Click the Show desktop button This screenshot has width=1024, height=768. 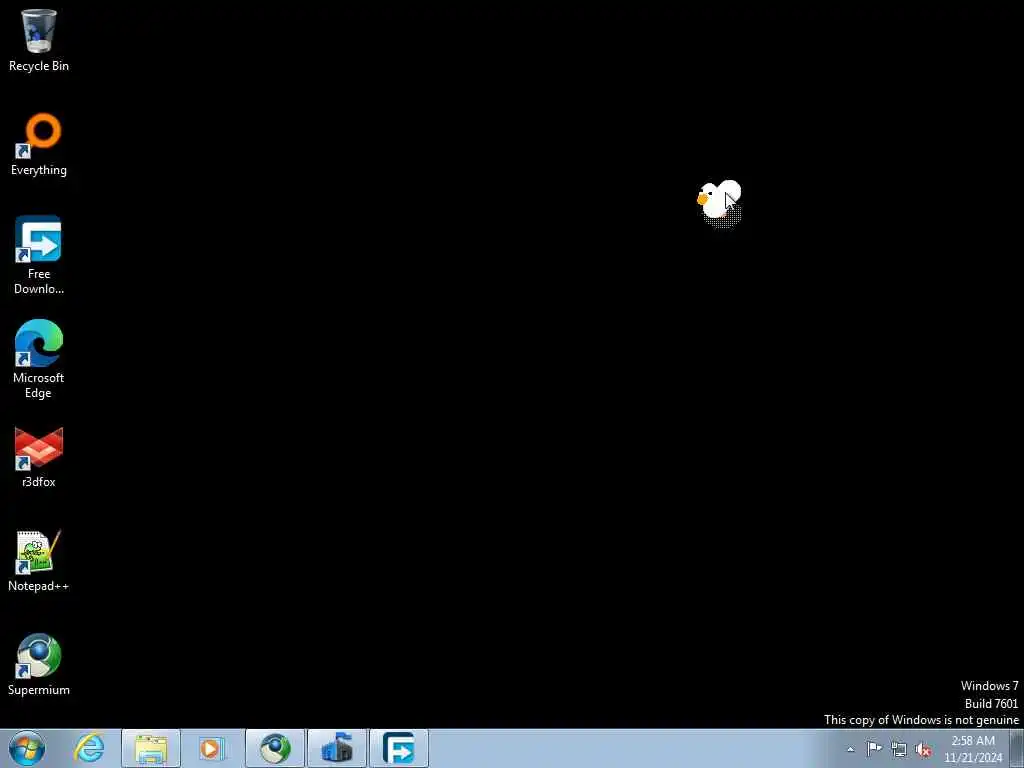pyautogui.click(x=1016, y=748)
